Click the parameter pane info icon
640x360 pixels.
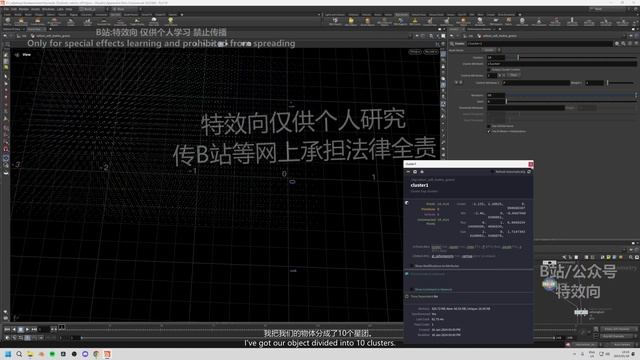point(630,44)
